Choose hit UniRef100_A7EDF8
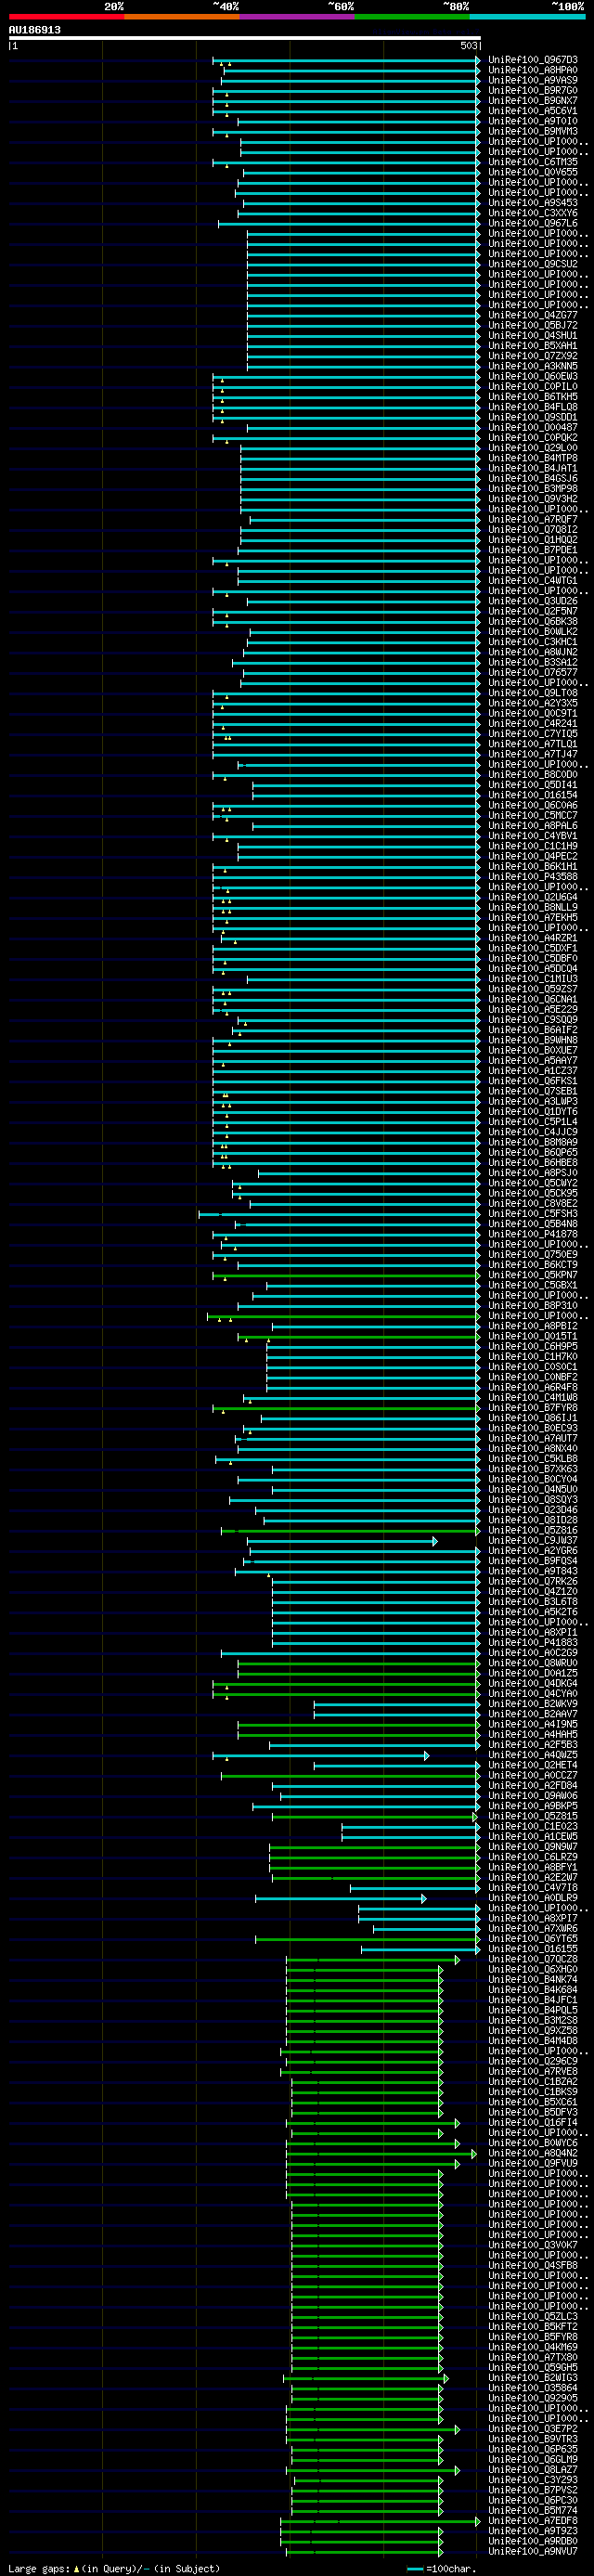Screen dimensions: 594x2576 tap(533, 2521)
